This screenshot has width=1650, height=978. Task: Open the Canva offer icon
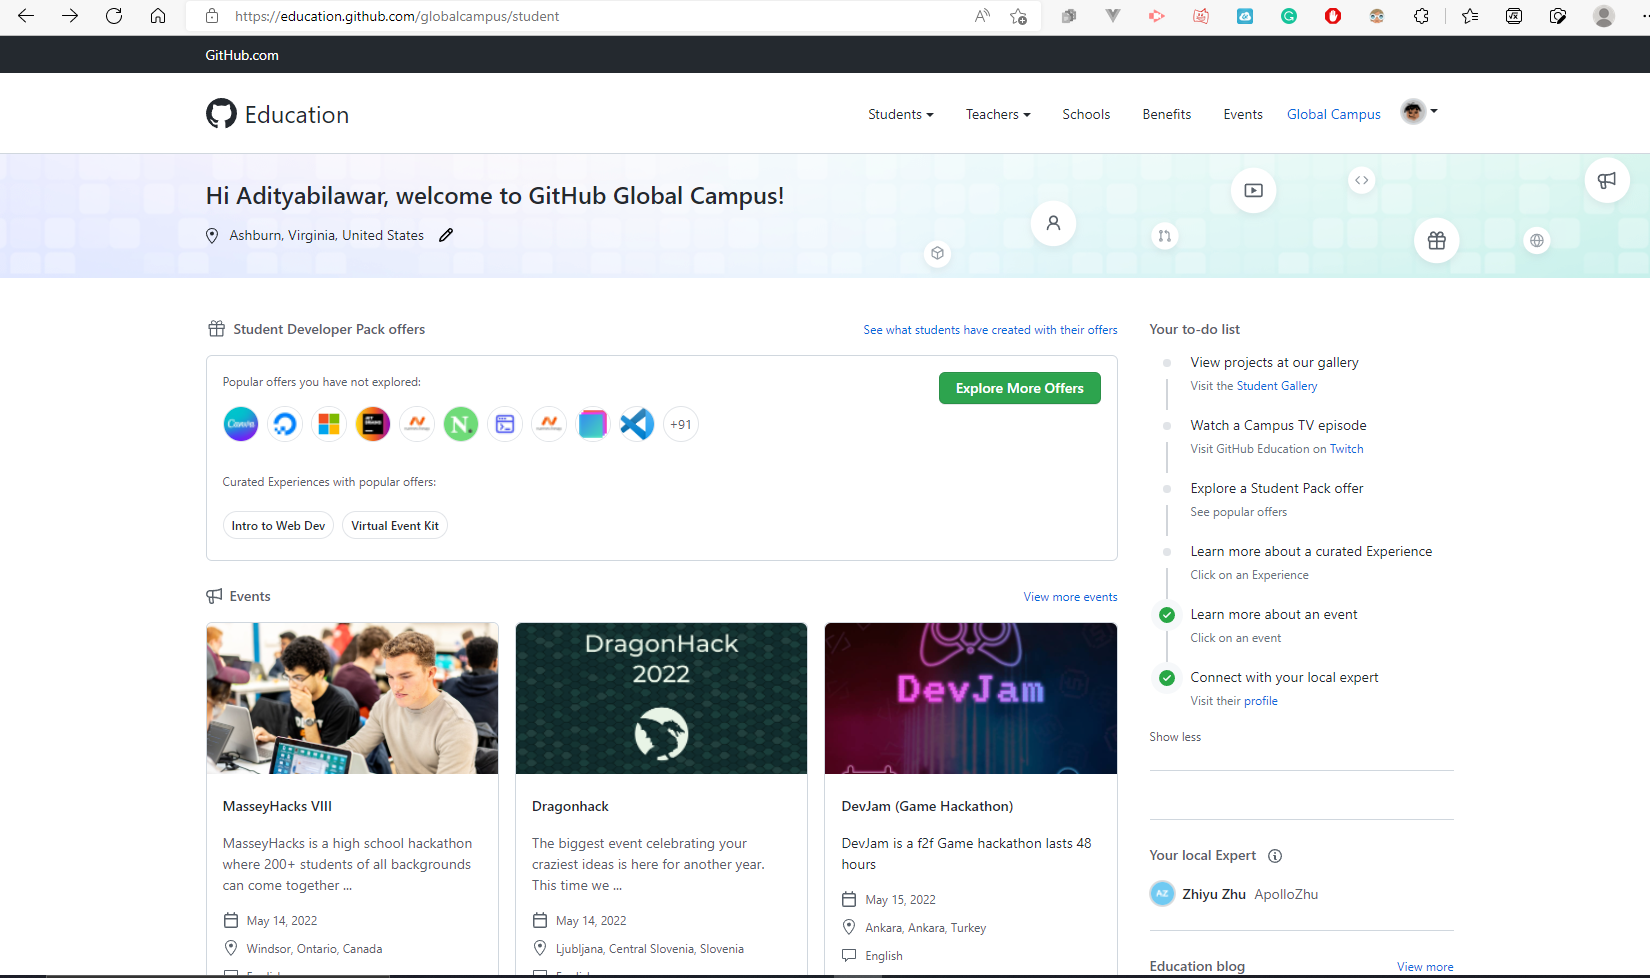[241, 424]
